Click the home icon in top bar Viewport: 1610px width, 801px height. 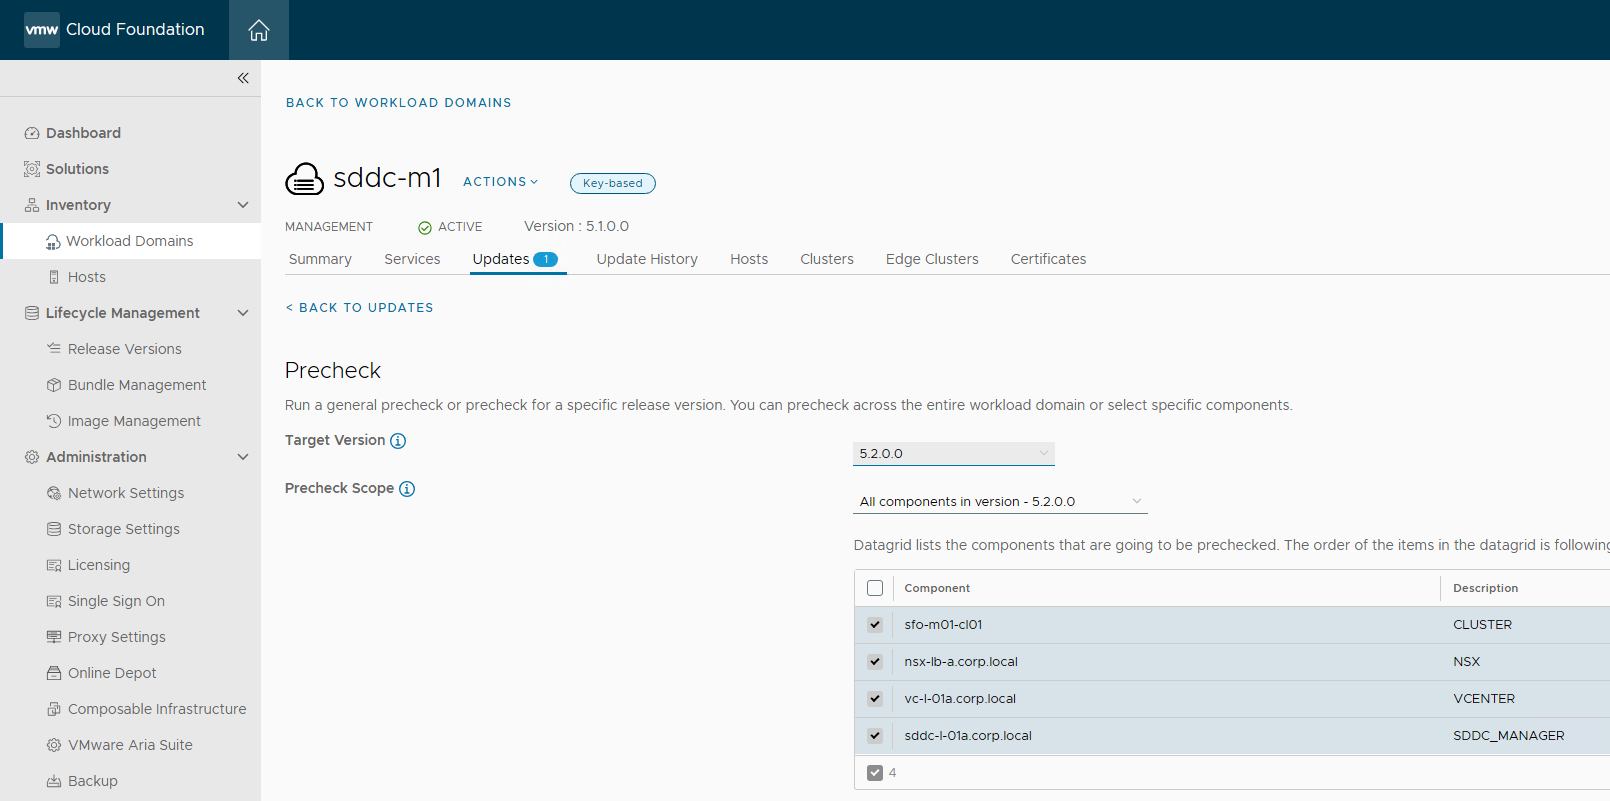pyautogui.click(x=259, y=30)
